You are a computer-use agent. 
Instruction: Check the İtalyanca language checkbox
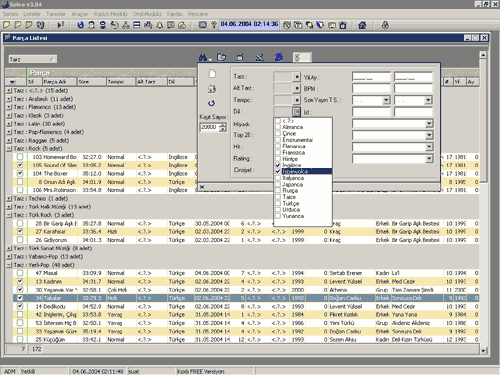tap(278, 178)
